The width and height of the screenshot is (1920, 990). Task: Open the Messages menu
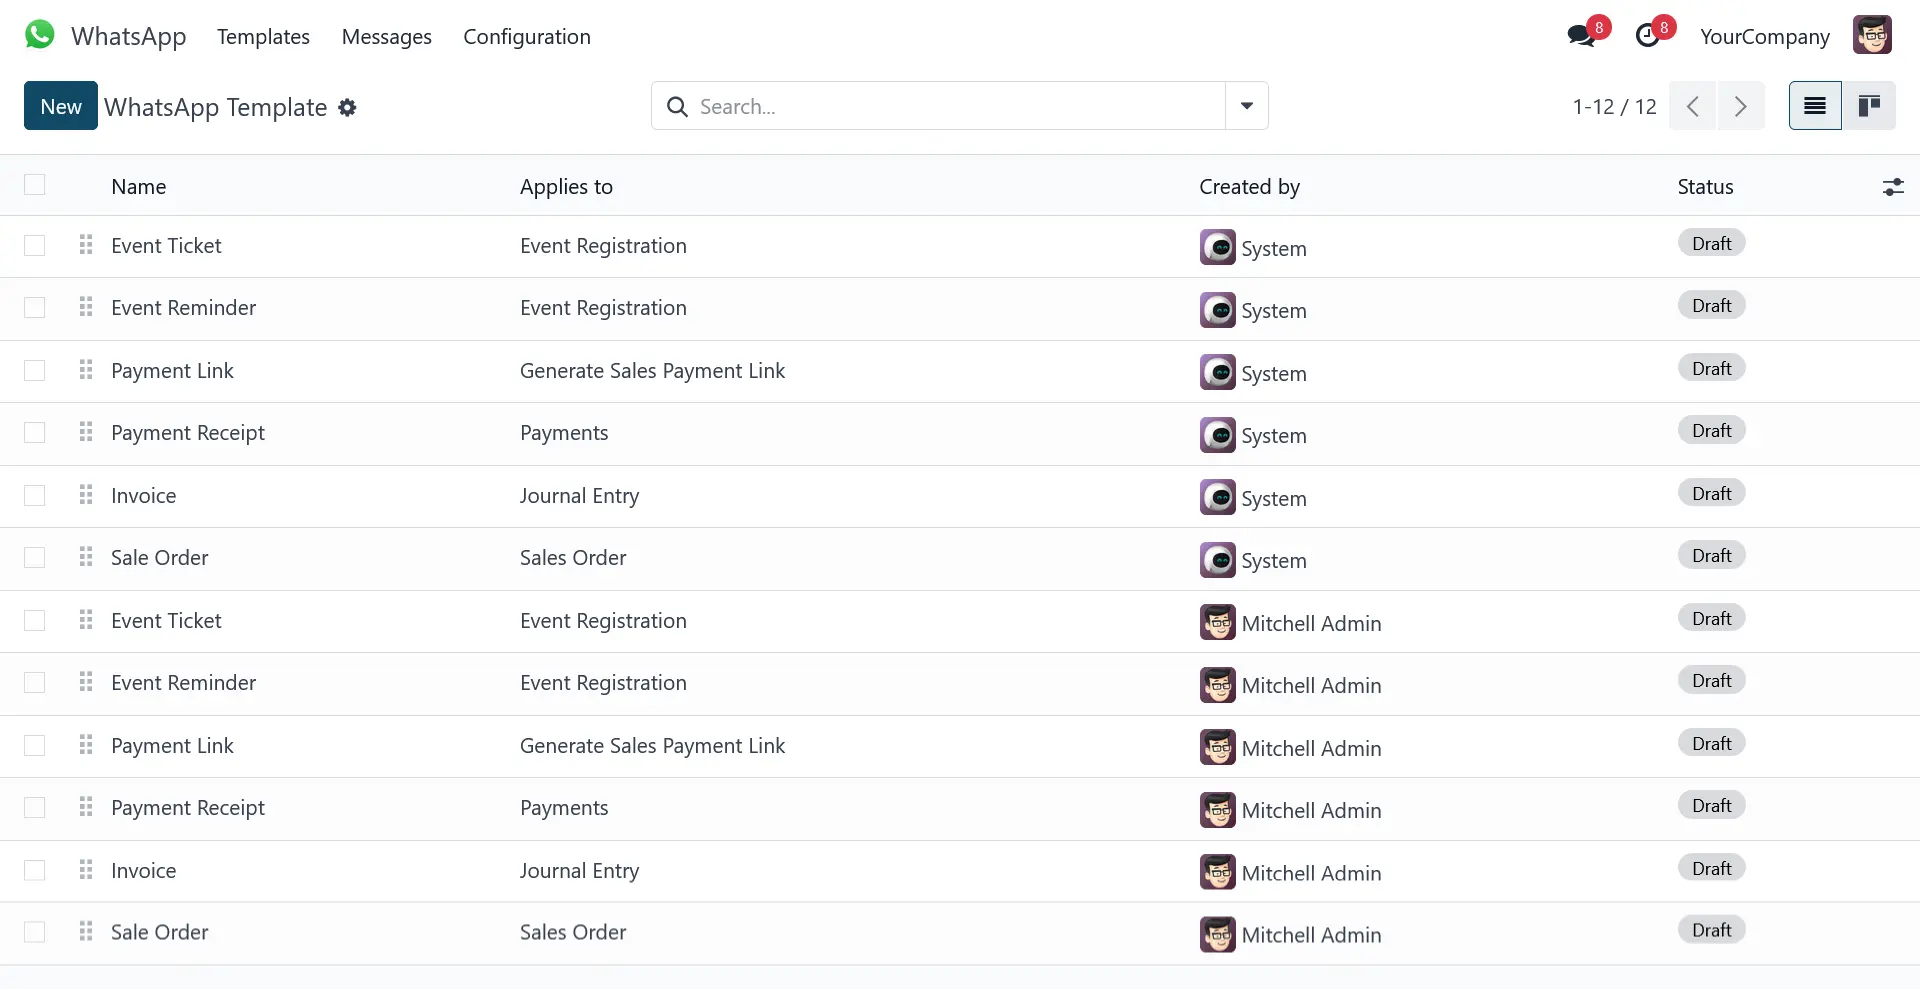coord(386,37)
